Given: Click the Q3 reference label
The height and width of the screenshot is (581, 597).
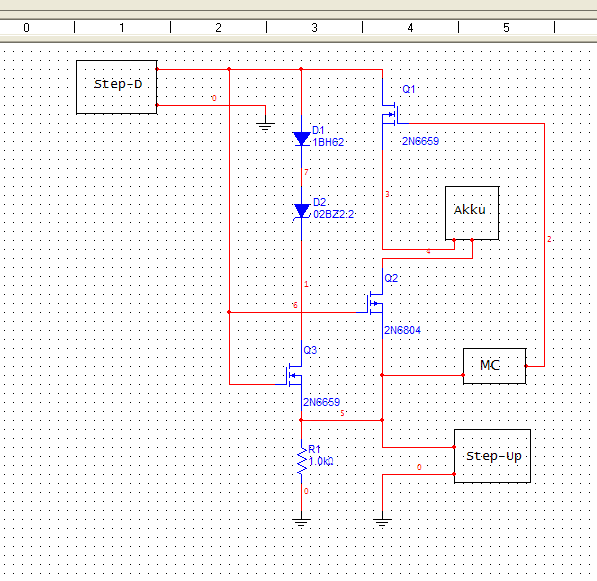Looking at the screenshot, I should 310,350.
